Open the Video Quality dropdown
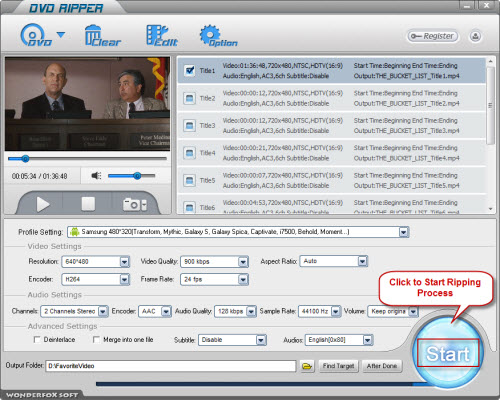Image resolution: width=500 pixels, height=400 pixels. tap(243, 262)
